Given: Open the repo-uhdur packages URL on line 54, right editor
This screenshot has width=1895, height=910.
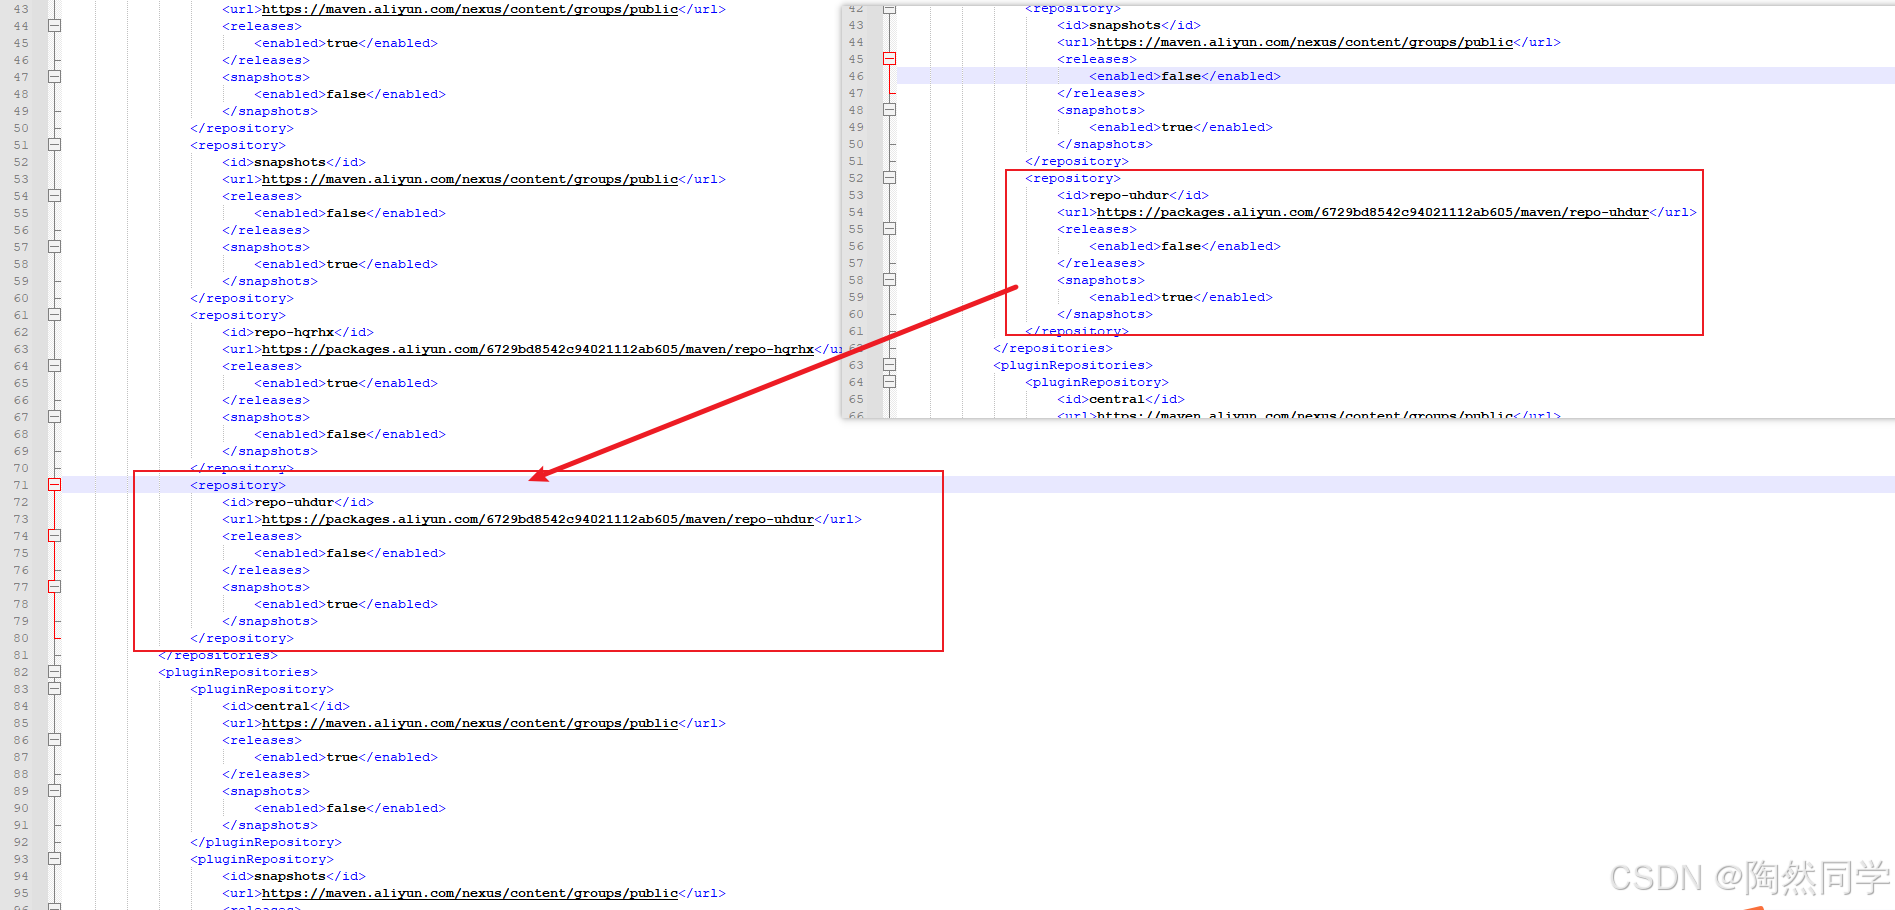Looking at the screenshot, I should [1373, 212].
